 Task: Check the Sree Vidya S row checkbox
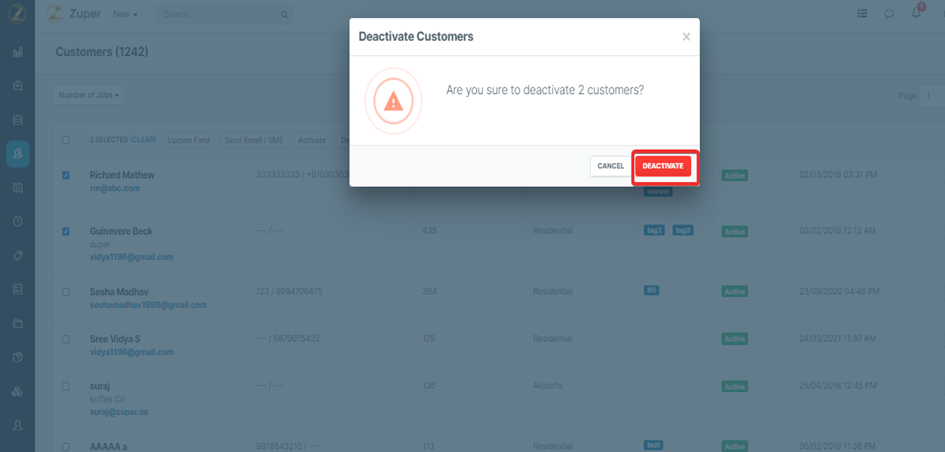click(66, 339)
